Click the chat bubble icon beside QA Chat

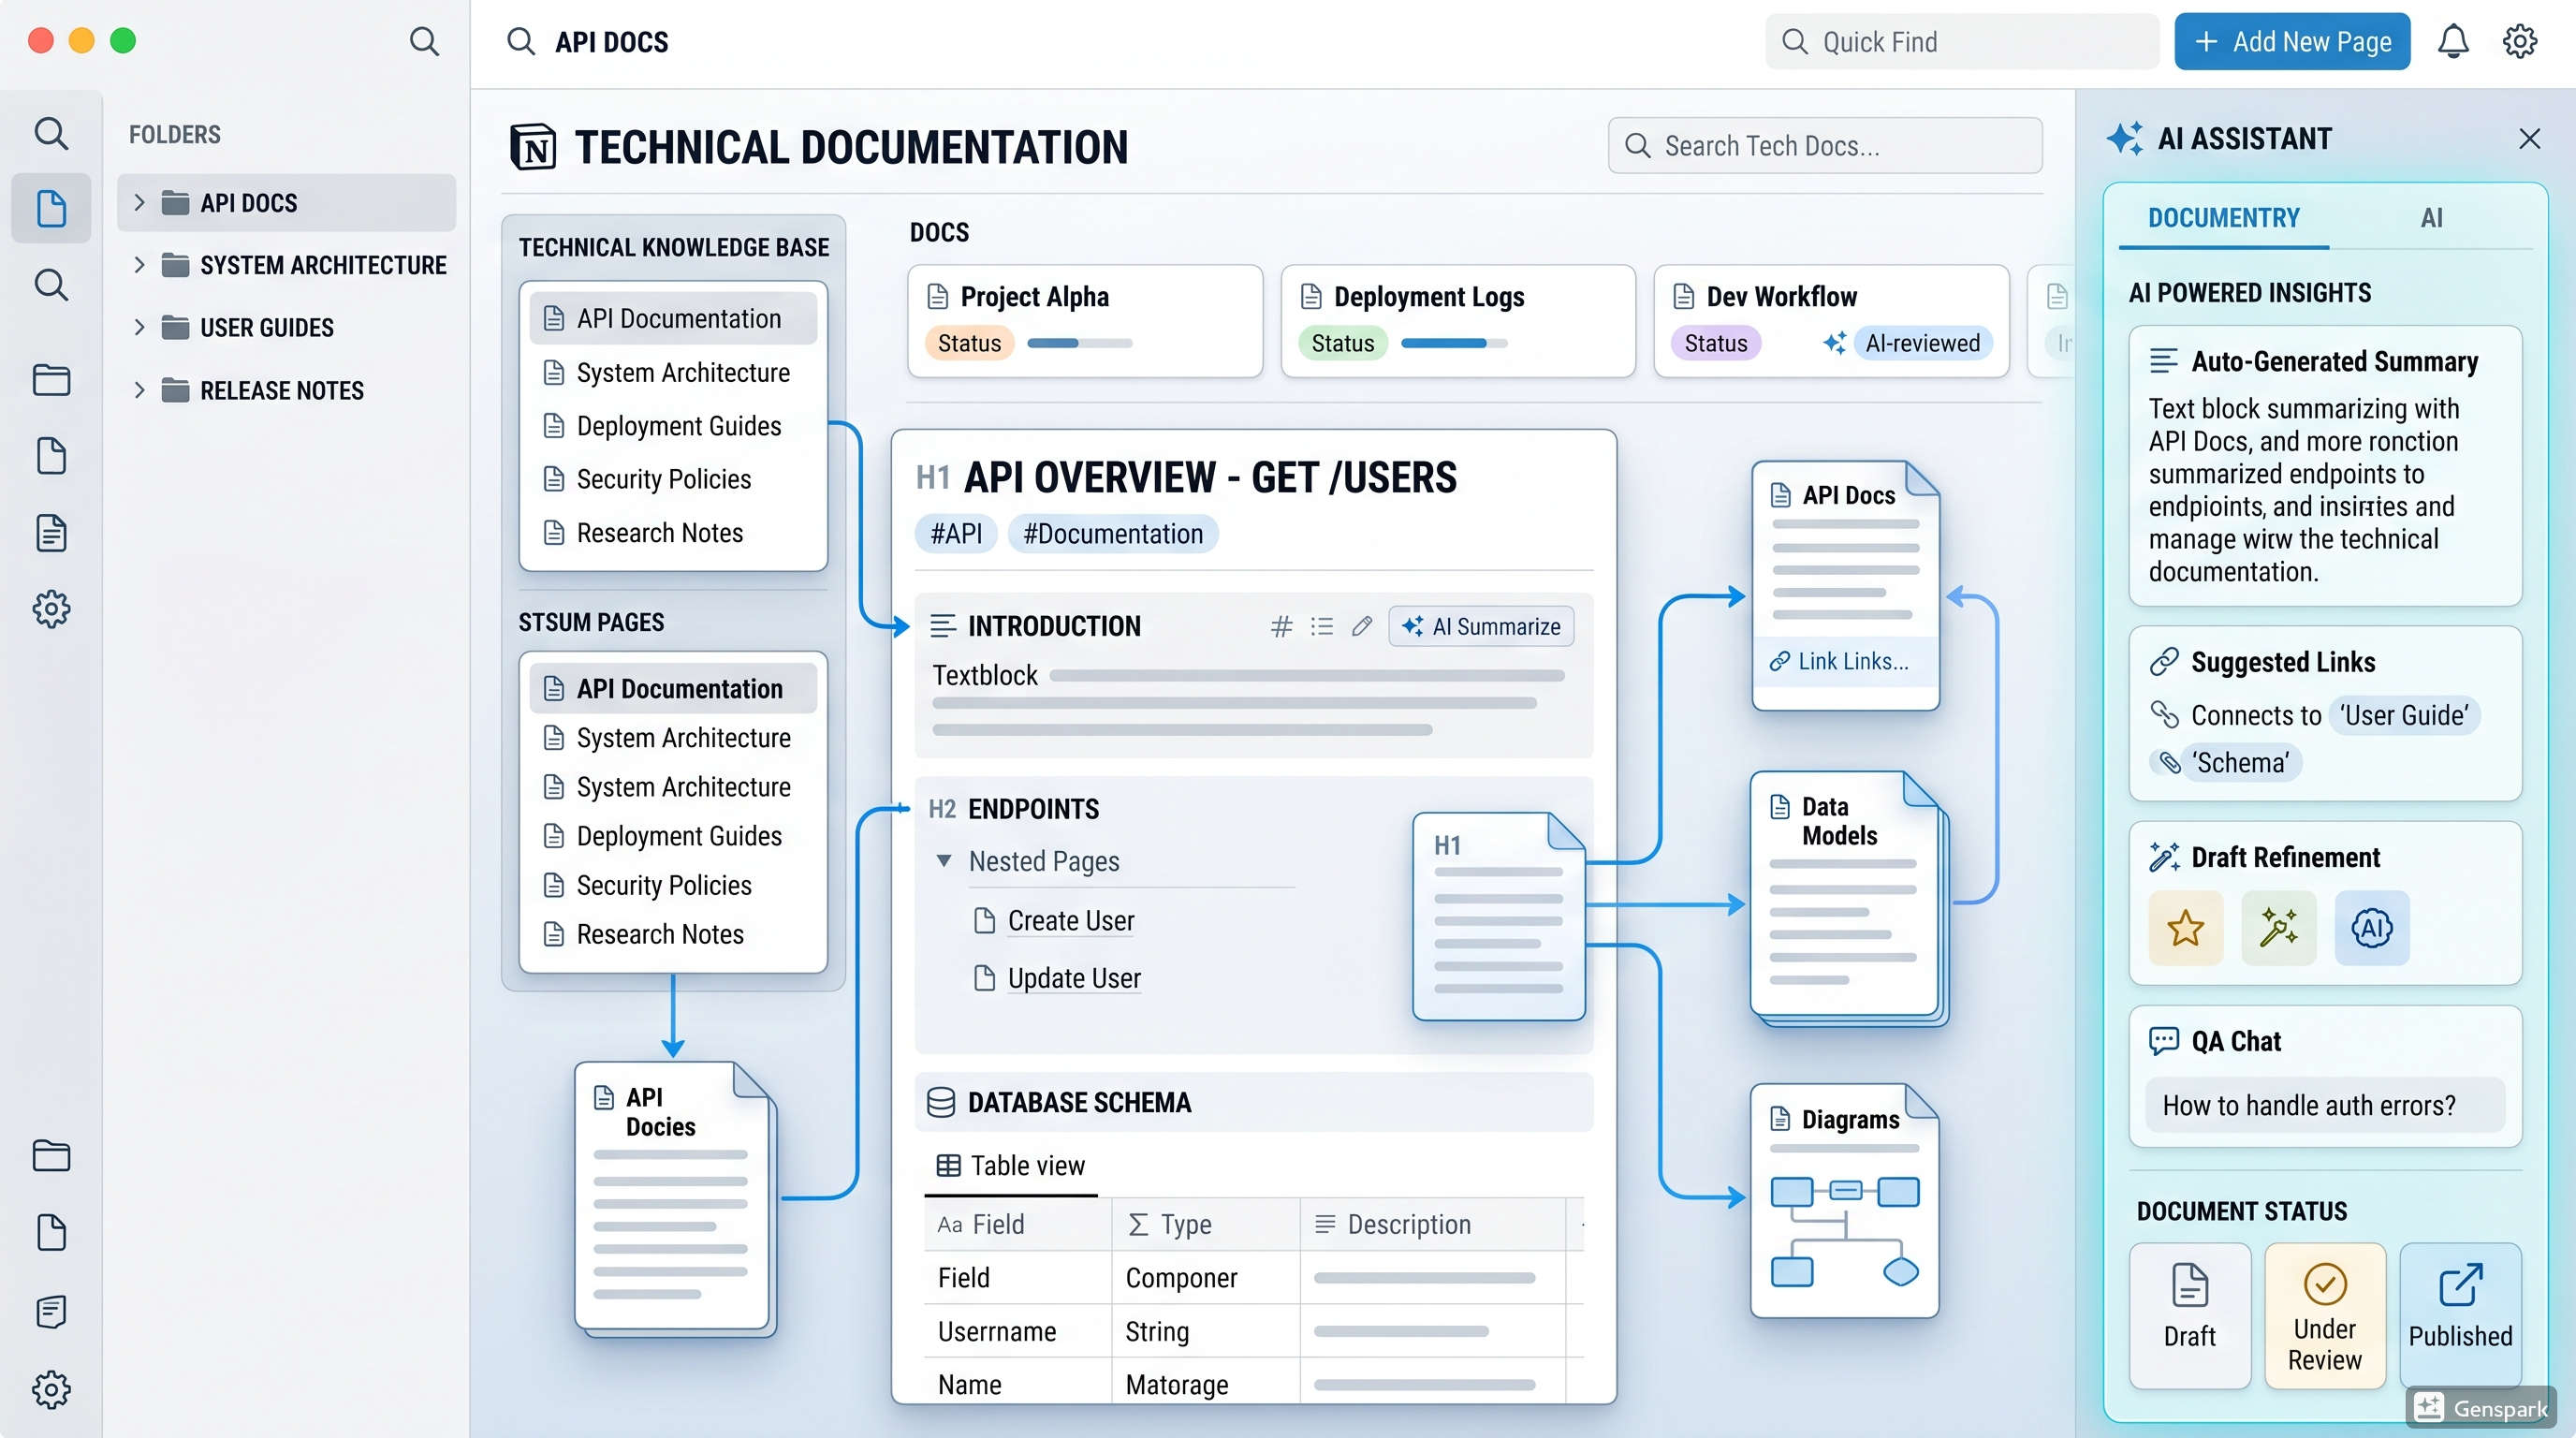[x=2163, y=1041]
